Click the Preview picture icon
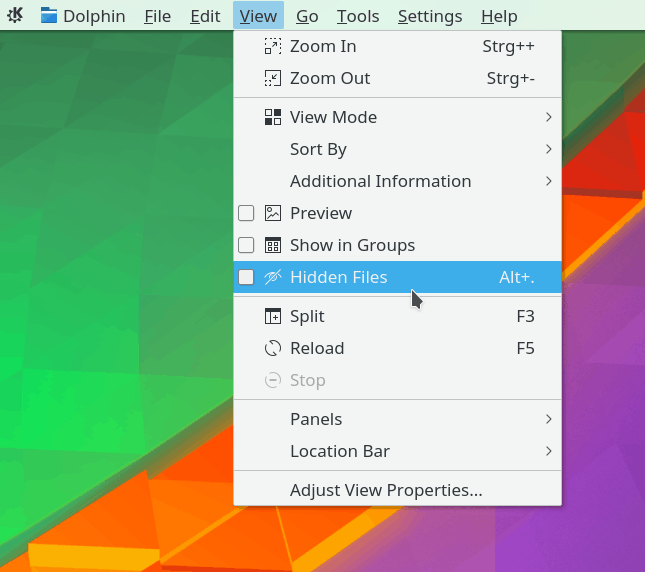 [273, 213]
